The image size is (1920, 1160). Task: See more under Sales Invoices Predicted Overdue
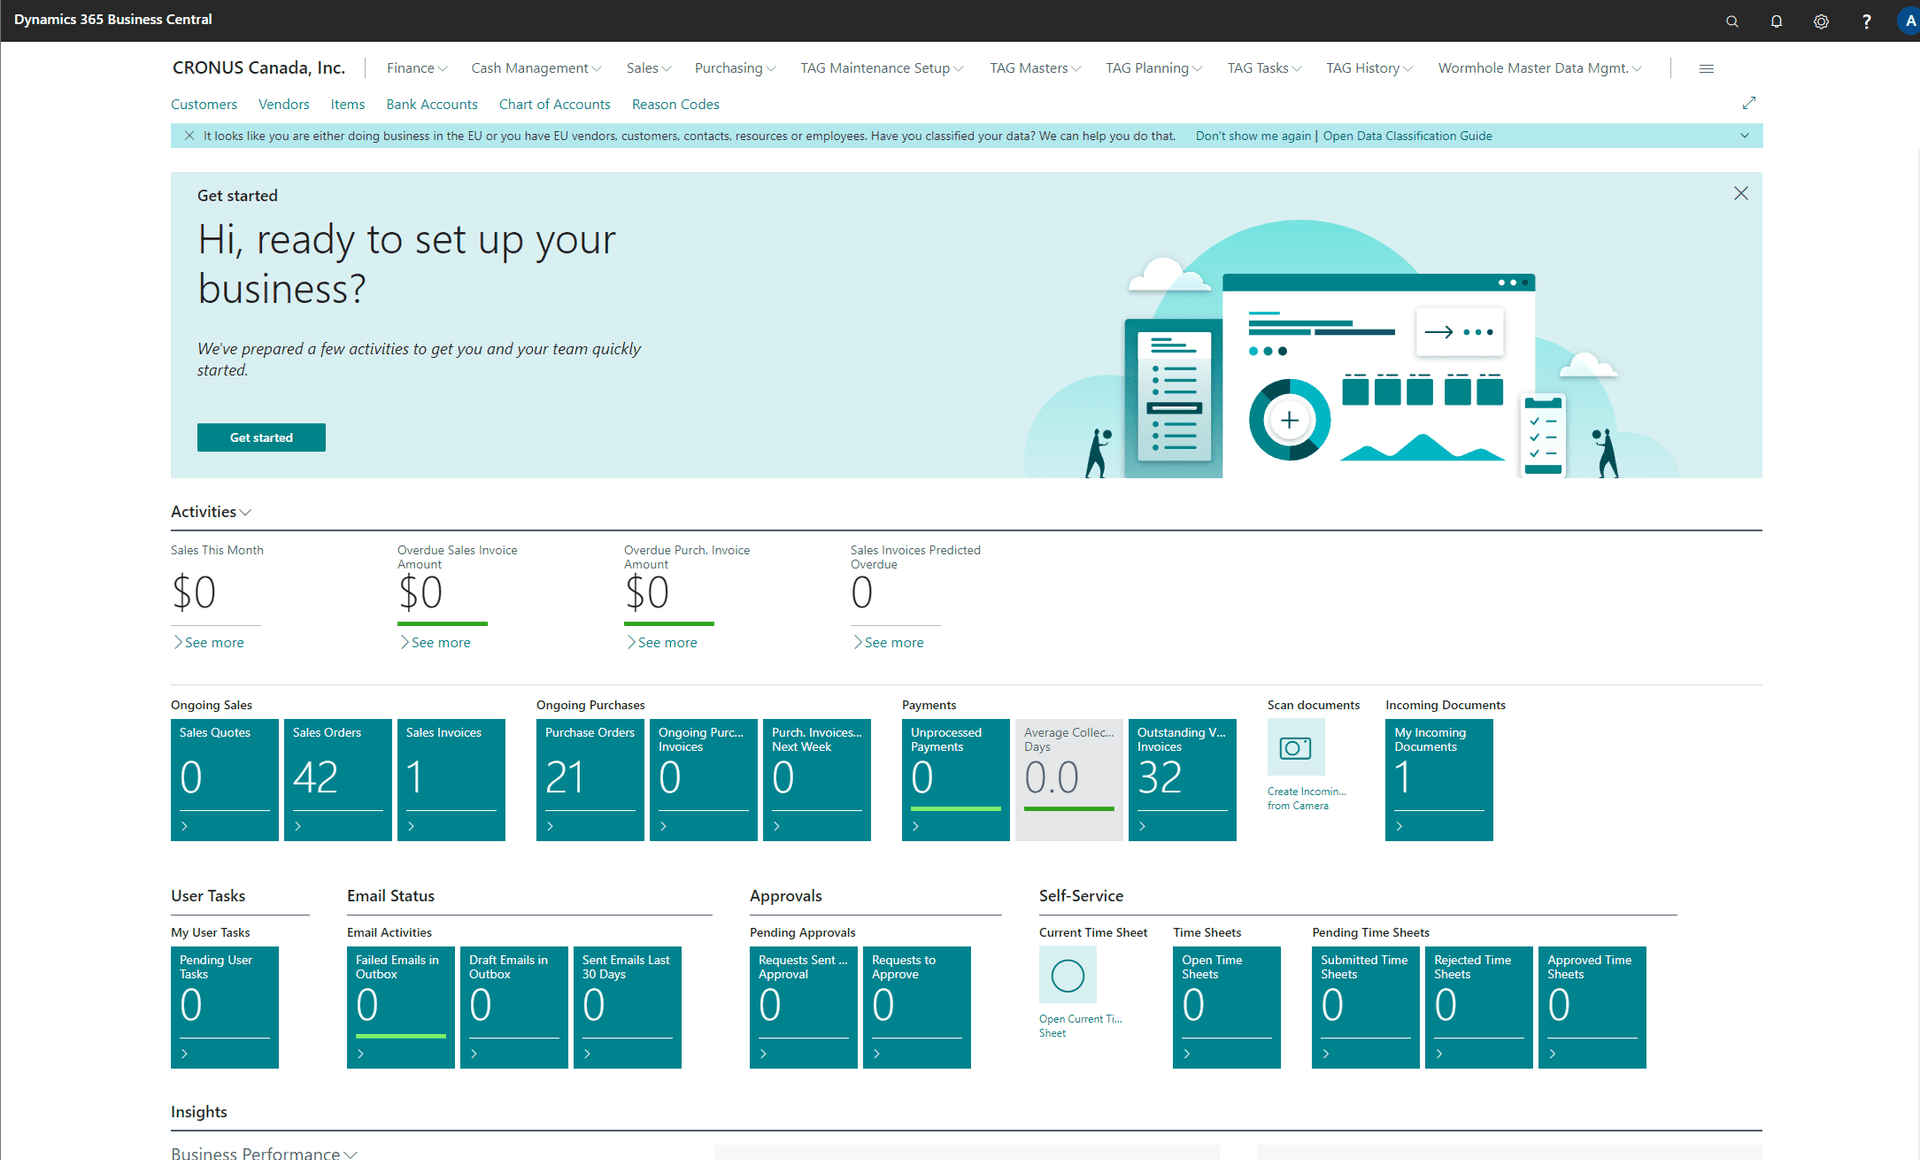[889, 642]
